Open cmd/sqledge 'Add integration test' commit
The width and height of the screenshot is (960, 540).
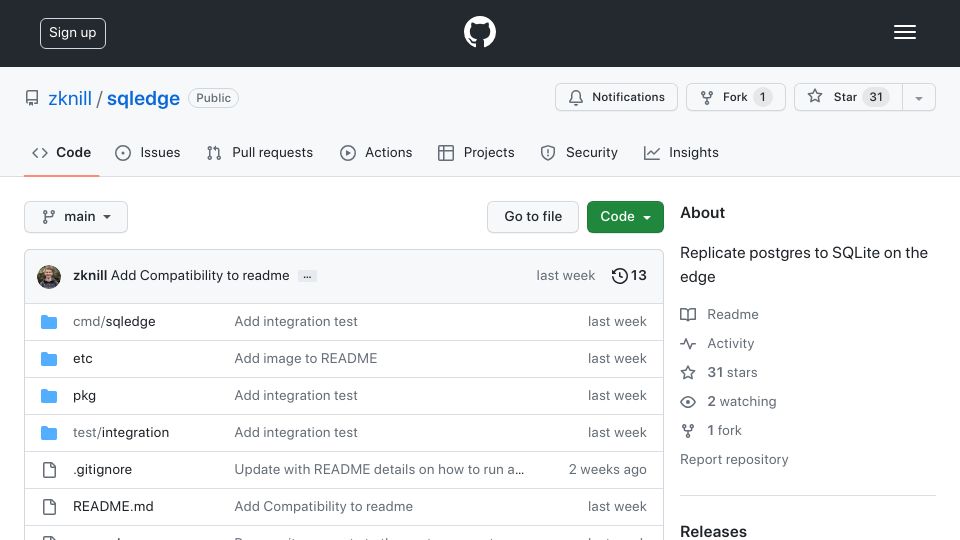(x=296, y=321)
